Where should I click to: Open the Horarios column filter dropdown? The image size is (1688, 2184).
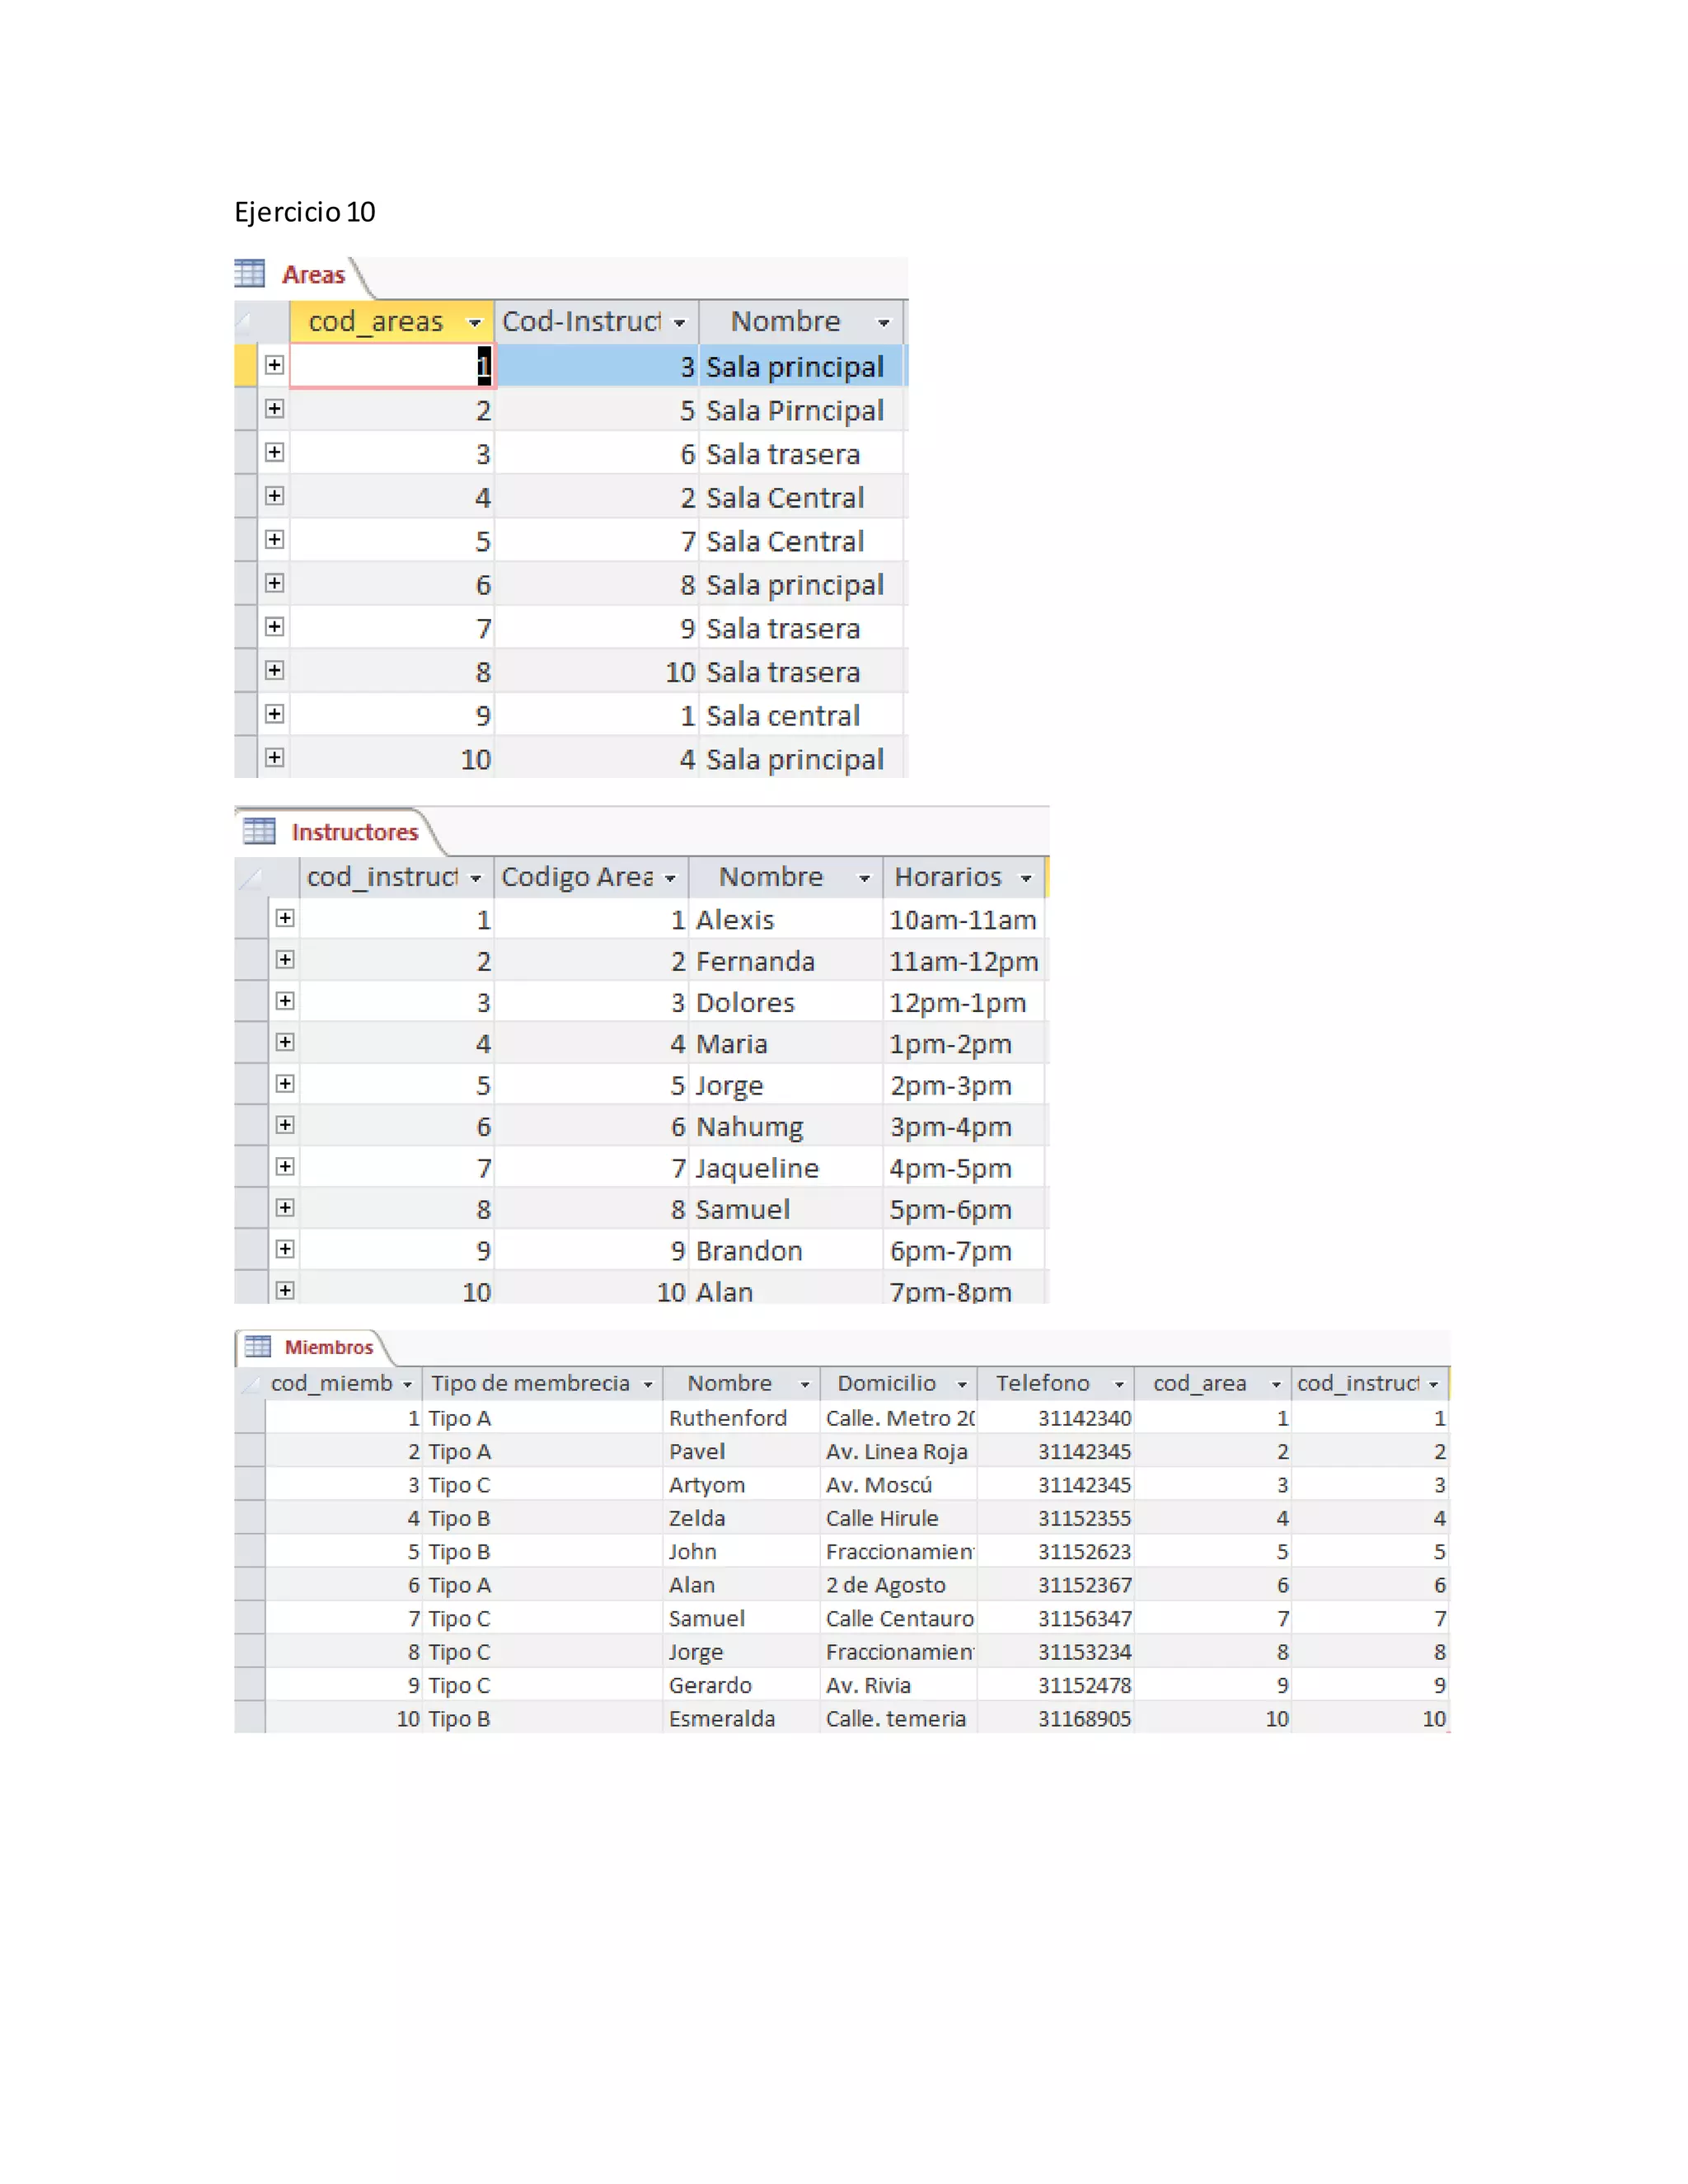tap(1026, 878)
